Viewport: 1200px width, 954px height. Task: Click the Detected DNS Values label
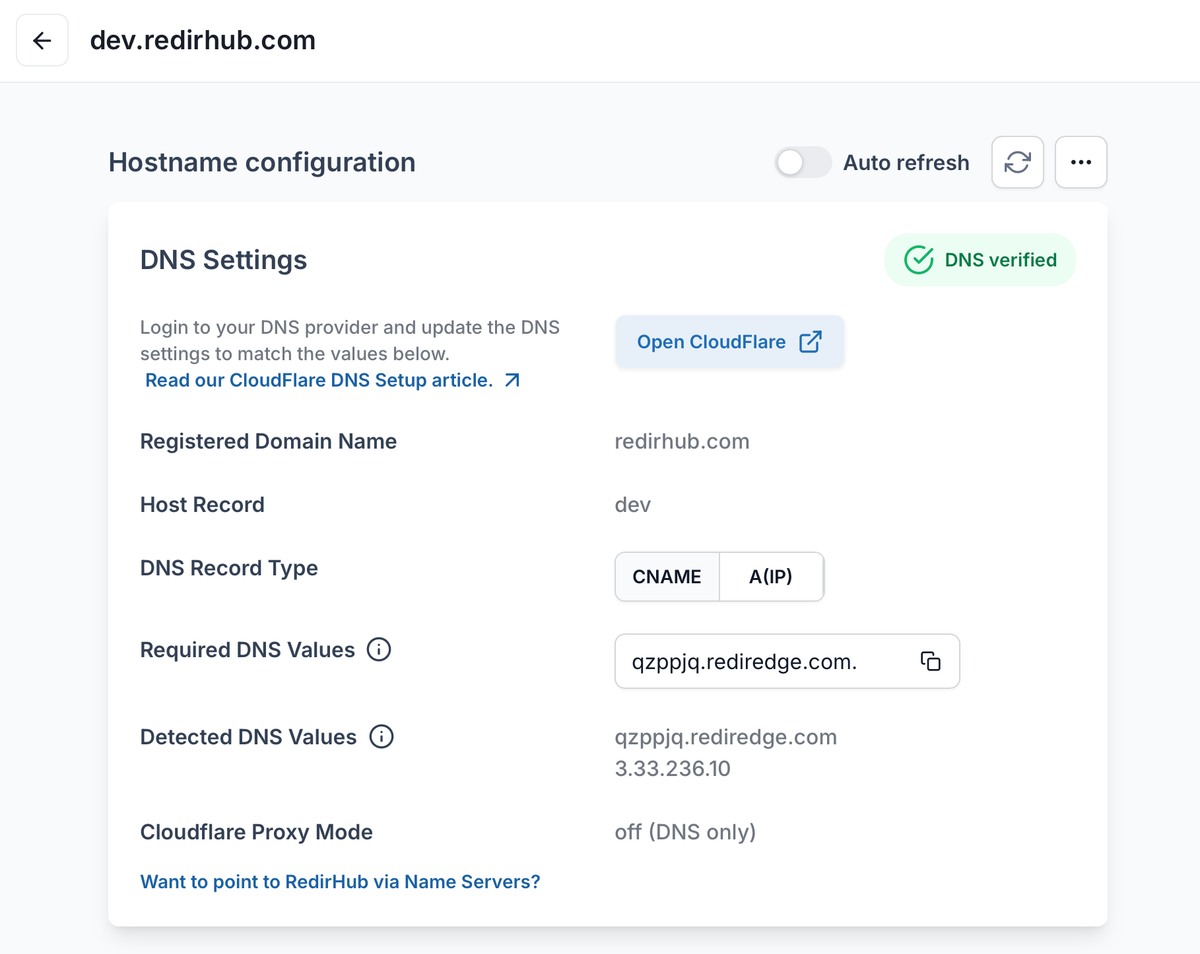click(248, 737)
